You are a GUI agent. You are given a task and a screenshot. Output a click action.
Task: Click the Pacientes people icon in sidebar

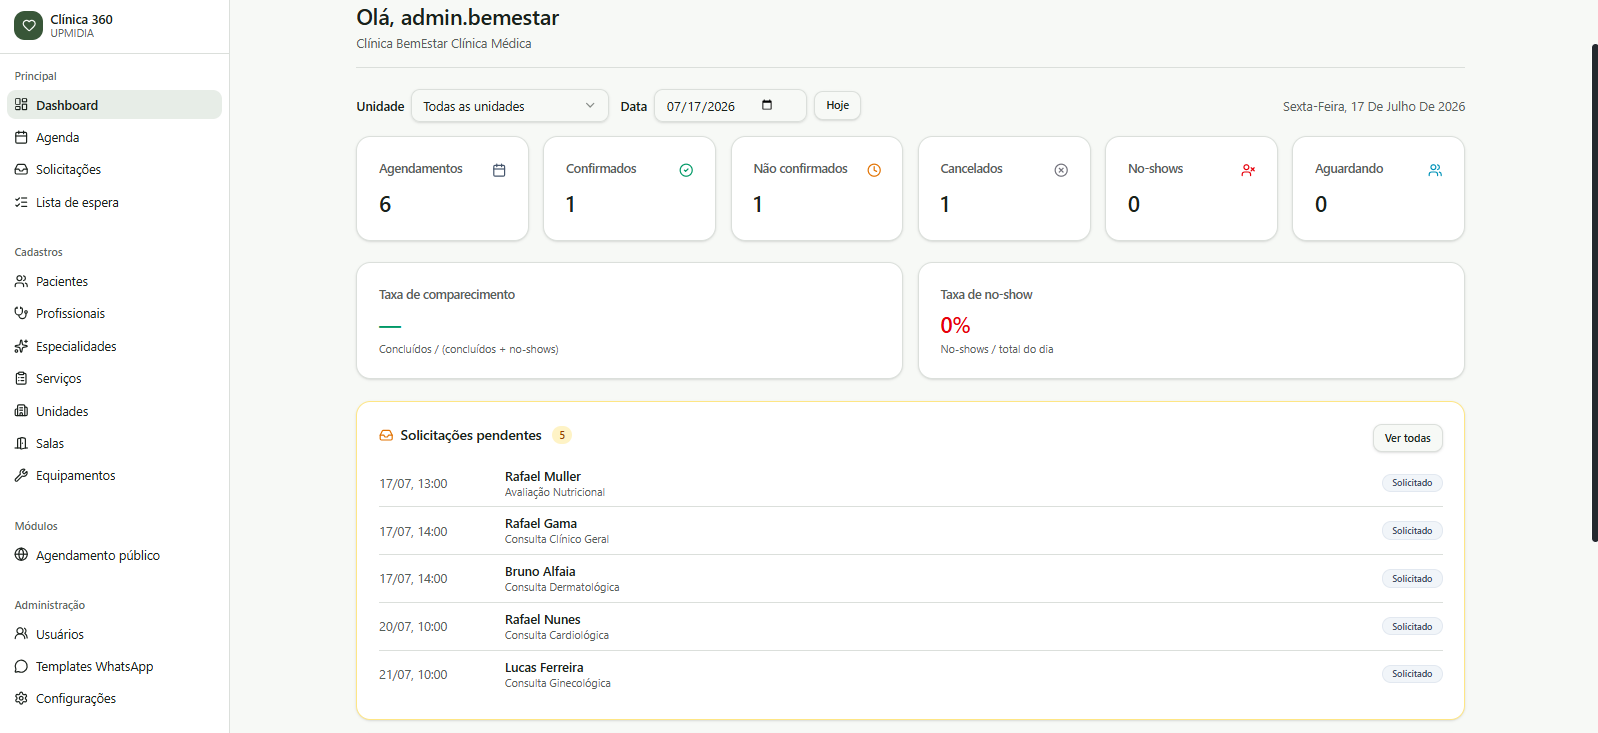click(x=21, y=281)
